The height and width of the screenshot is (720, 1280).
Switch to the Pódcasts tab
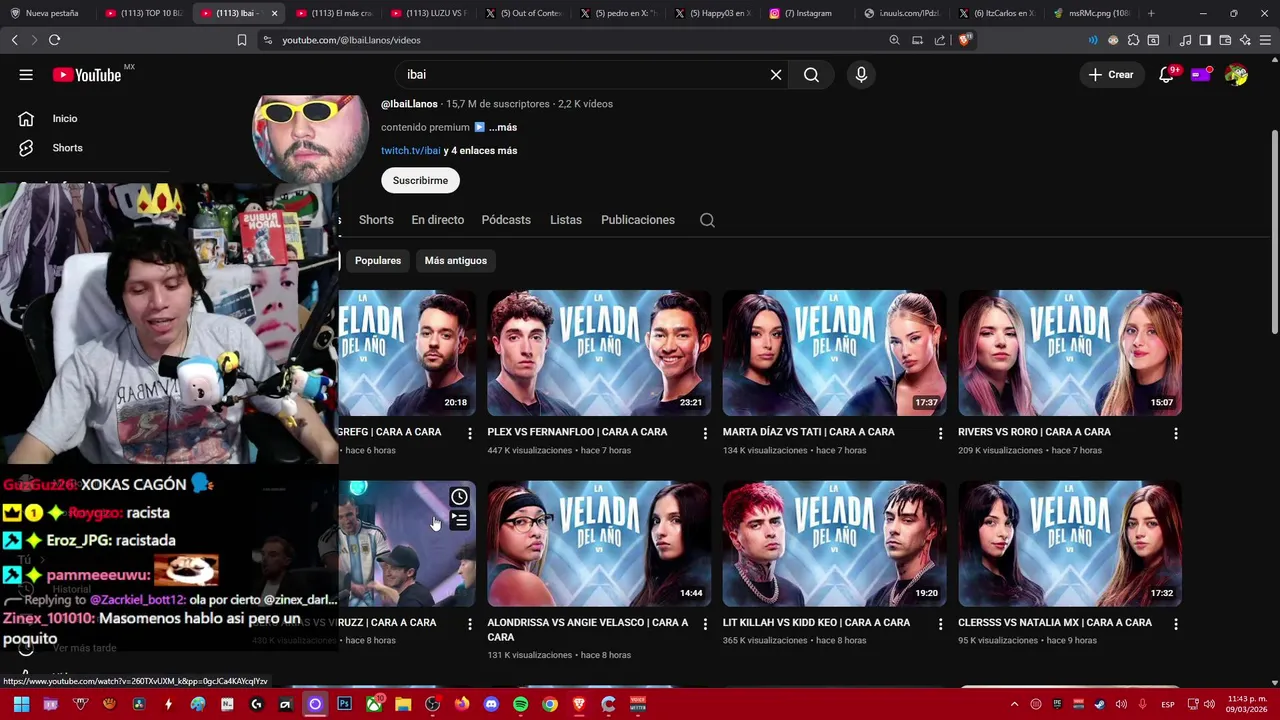coord(506,220)
